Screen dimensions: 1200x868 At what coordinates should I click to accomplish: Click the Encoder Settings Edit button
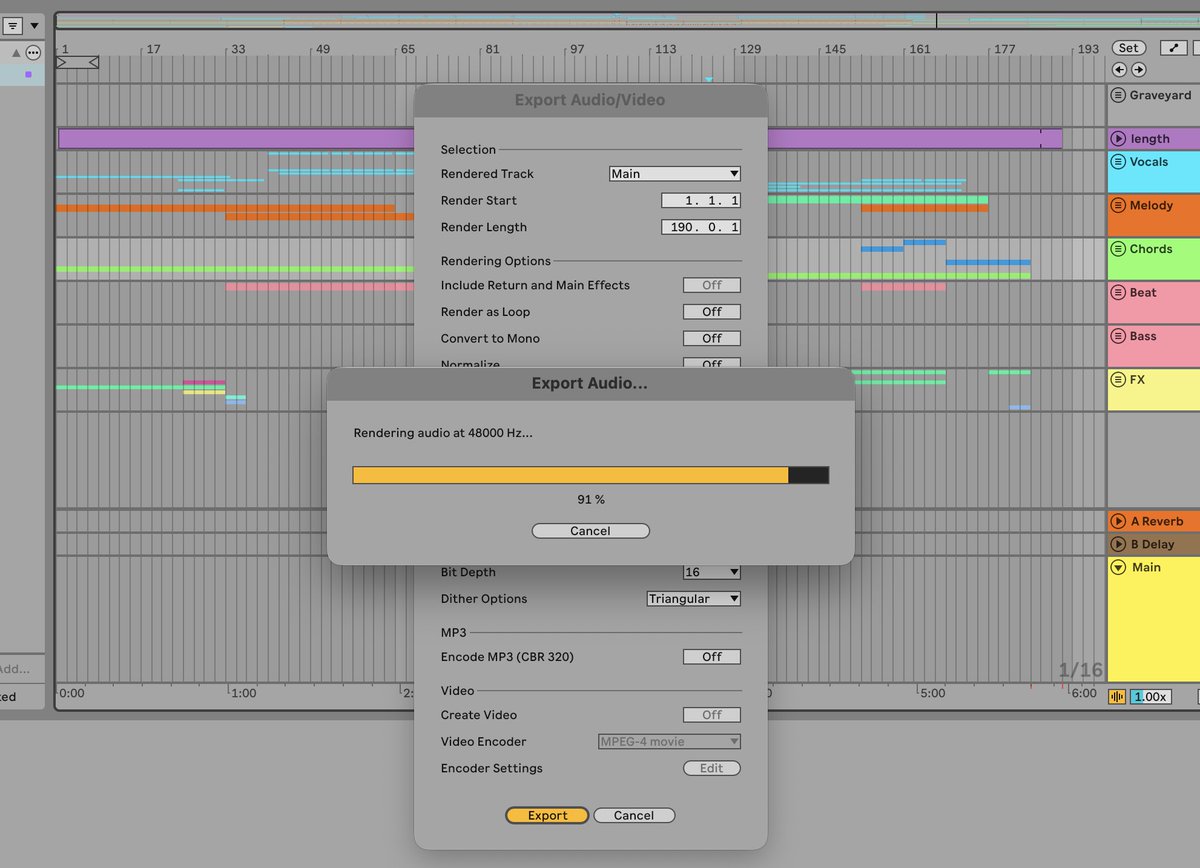coord(711,768)
